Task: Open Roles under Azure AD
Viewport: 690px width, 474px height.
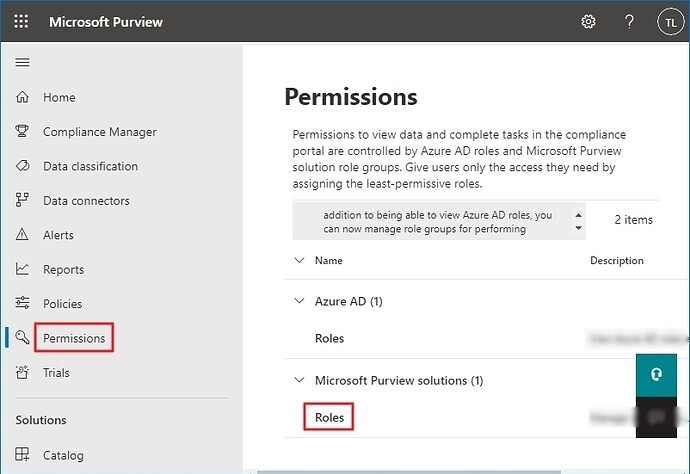Action: coord(329,338)
